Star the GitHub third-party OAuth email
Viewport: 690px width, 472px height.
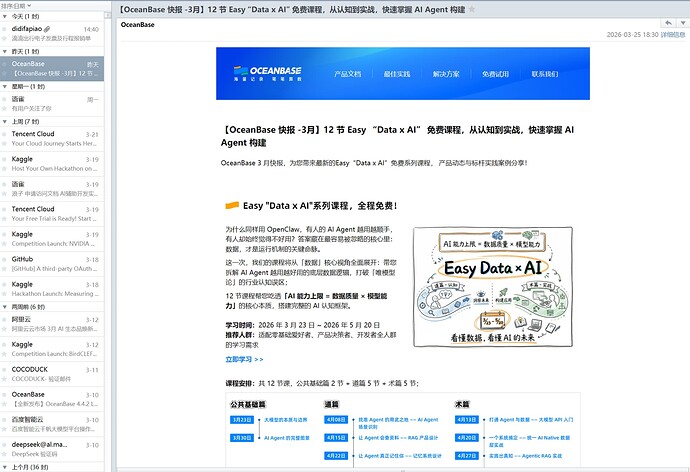point(4,269)
